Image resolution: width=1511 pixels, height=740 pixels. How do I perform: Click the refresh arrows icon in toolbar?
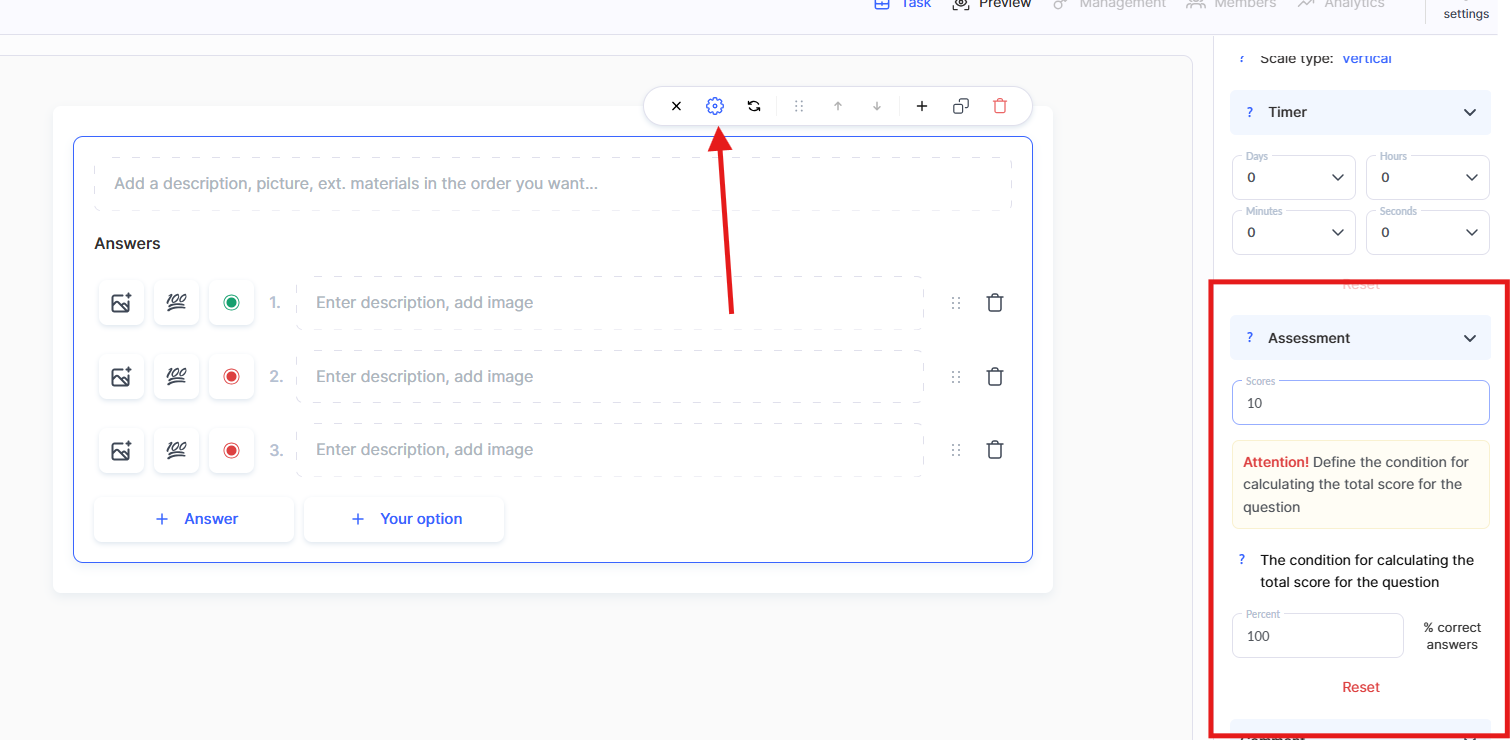pyautogui.click(x=754, y=106)
